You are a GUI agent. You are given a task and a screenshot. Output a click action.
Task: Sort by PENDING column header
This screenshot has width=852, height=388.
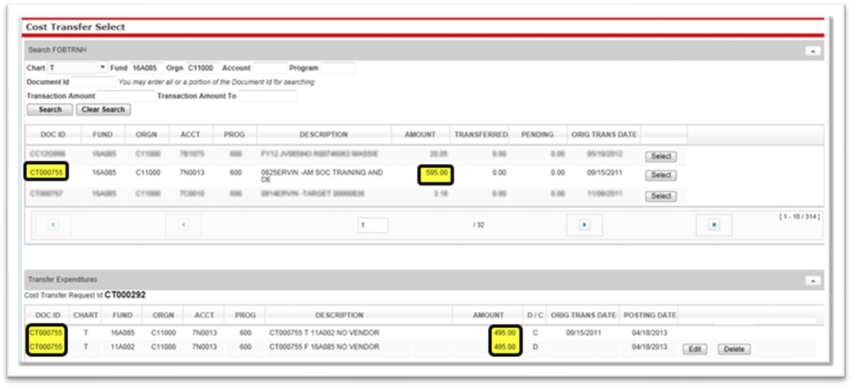tap(537, 134)
